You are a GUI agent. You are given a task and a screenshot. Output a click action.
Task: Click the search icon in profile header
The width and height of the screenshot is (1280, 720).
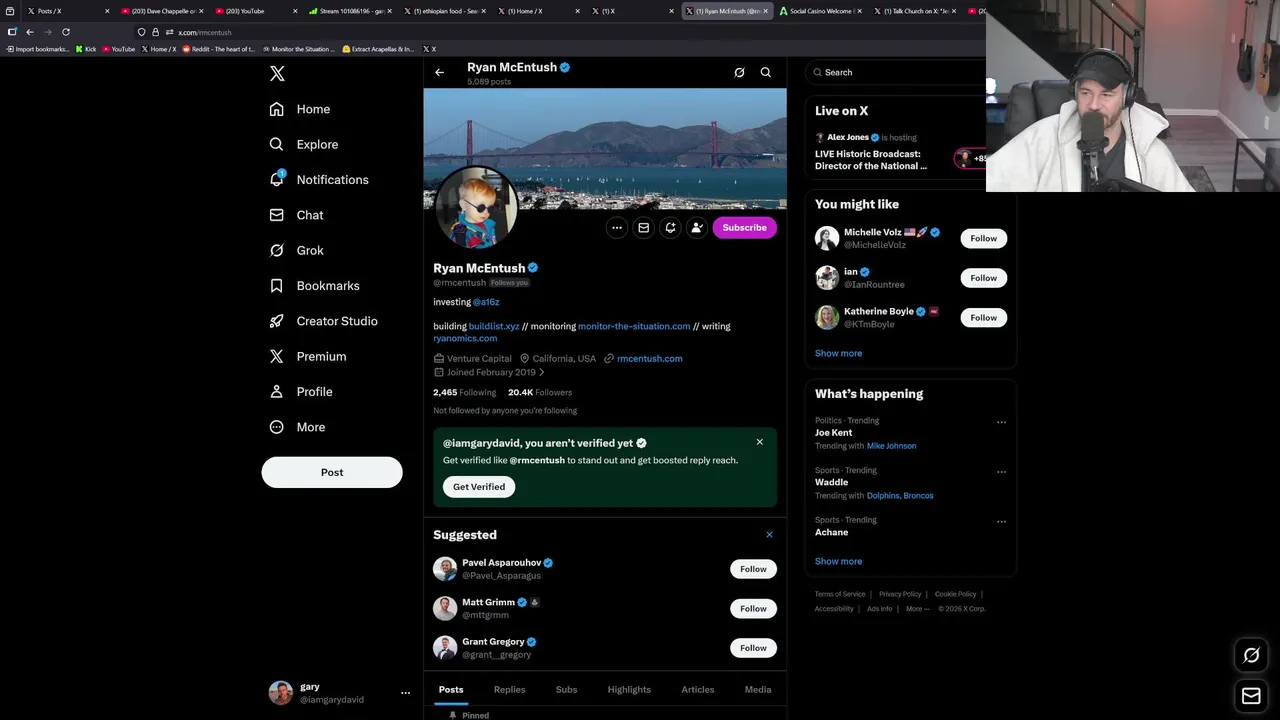tap(766, 72)
